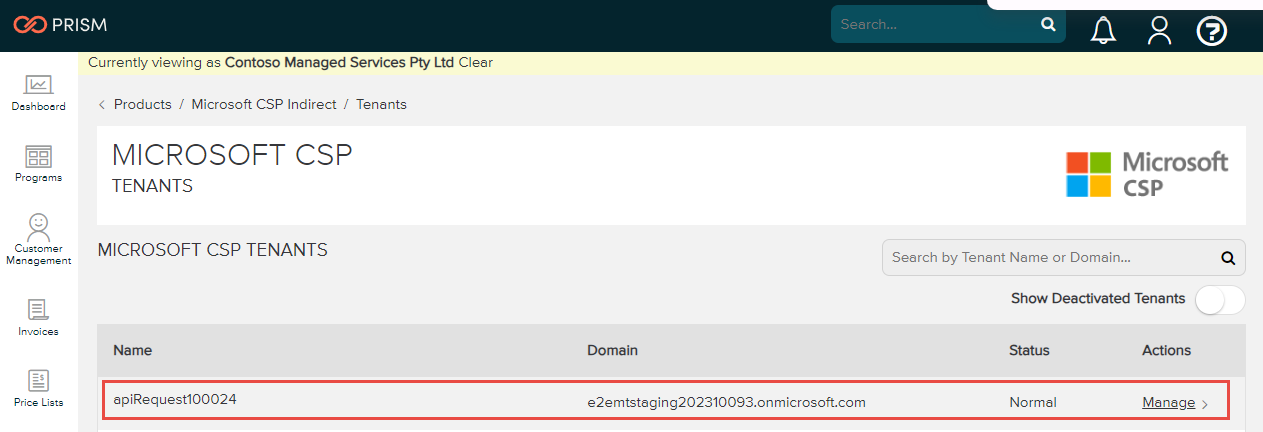Click domain e2emtstaging202310093.onmicrosoft.com
Image resolution: width=1263 pixels, height=432 pixels.
coord(726,403)
